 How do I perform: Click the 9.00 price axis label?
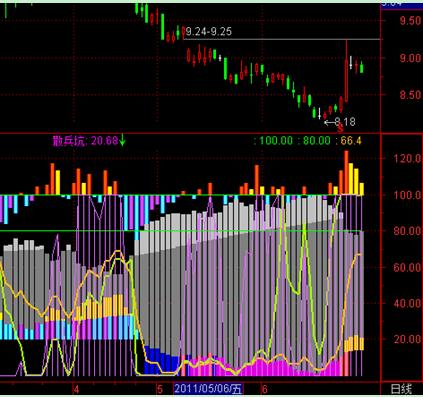point(411,58)
